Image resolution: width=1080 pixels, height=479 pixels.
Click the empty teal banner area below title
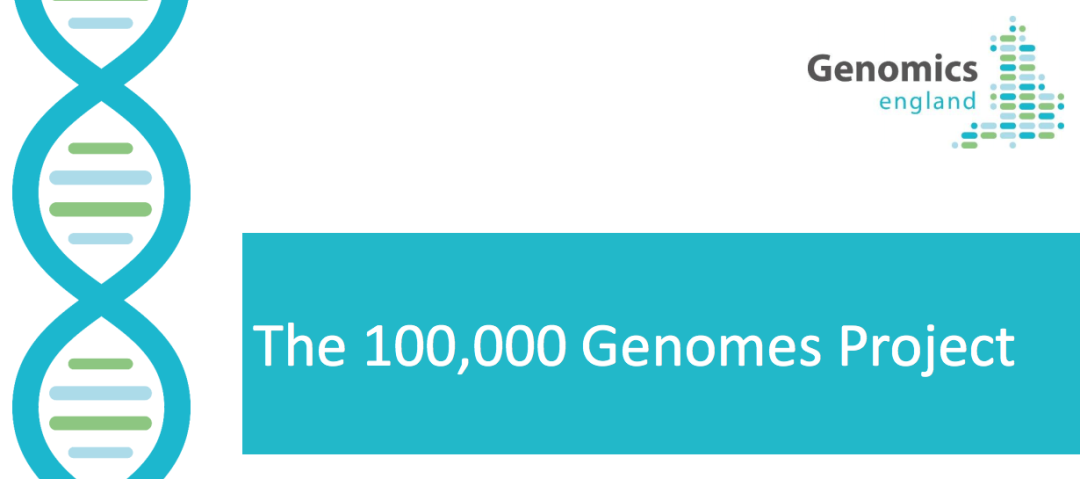[661, 419]
